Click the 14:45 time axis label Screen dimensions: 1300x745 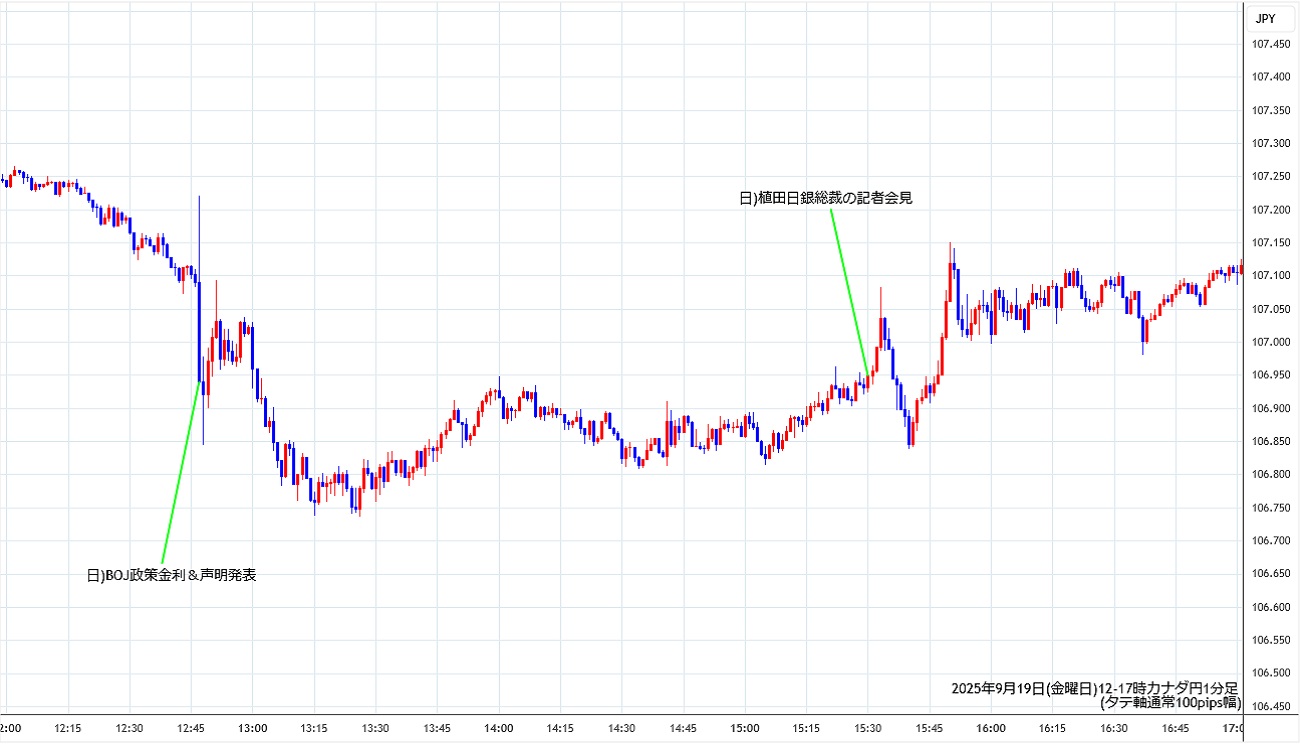coord(683,729)
